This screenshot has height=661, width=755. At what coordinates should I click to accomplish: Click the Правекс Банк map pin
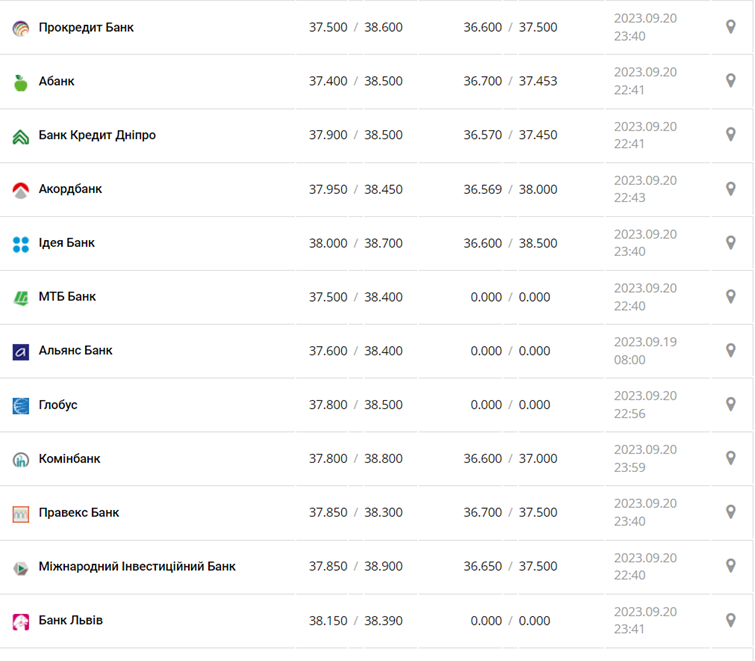[730, 512]
